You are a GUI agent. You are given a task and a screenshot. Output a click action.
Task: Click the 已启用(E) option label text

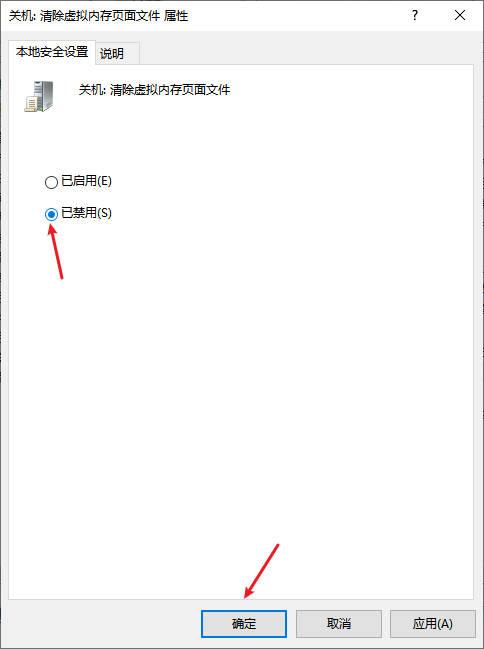click(86, 181)
